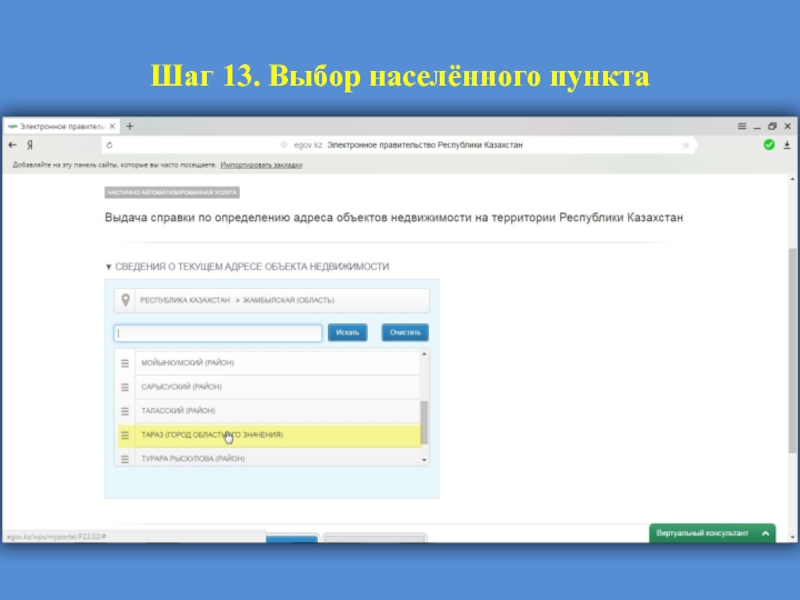
Task: Close the Электронное правительство tab
Action: [x=112, y=126]
